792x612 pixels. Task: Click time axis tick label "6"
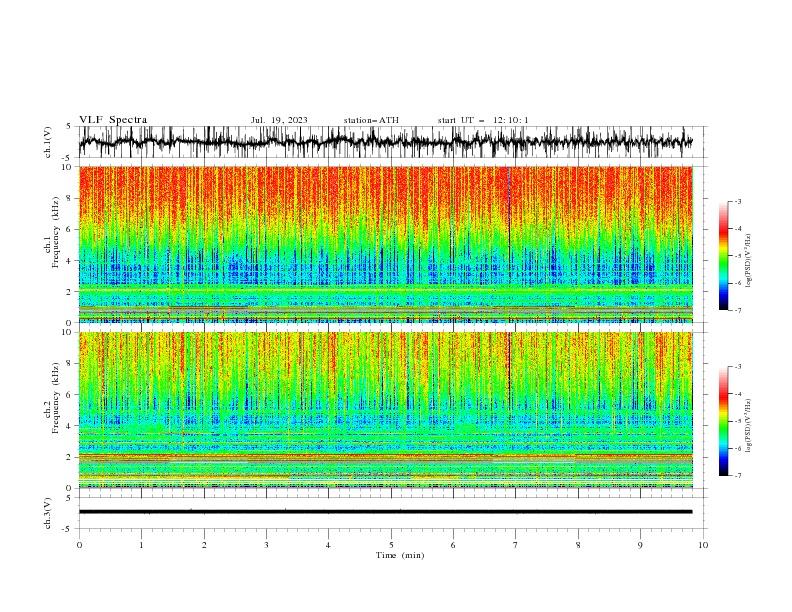453,545
